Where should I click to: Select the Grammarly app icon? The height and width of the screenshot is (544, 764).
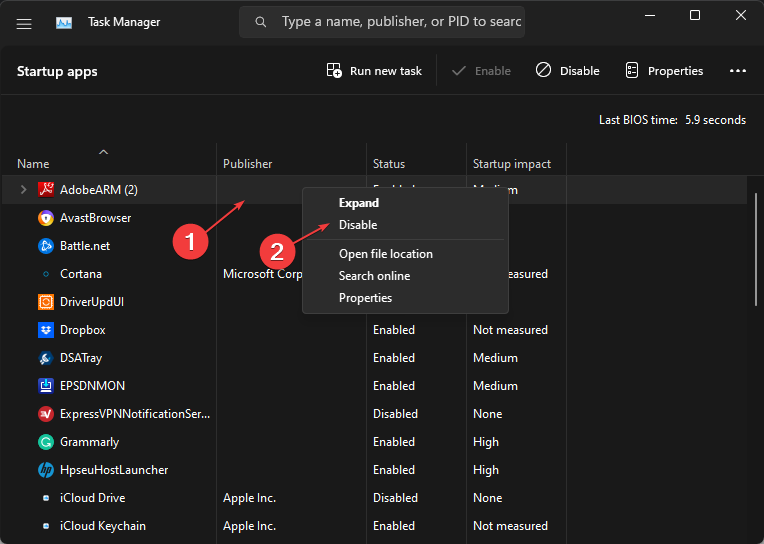click(45, 441)
